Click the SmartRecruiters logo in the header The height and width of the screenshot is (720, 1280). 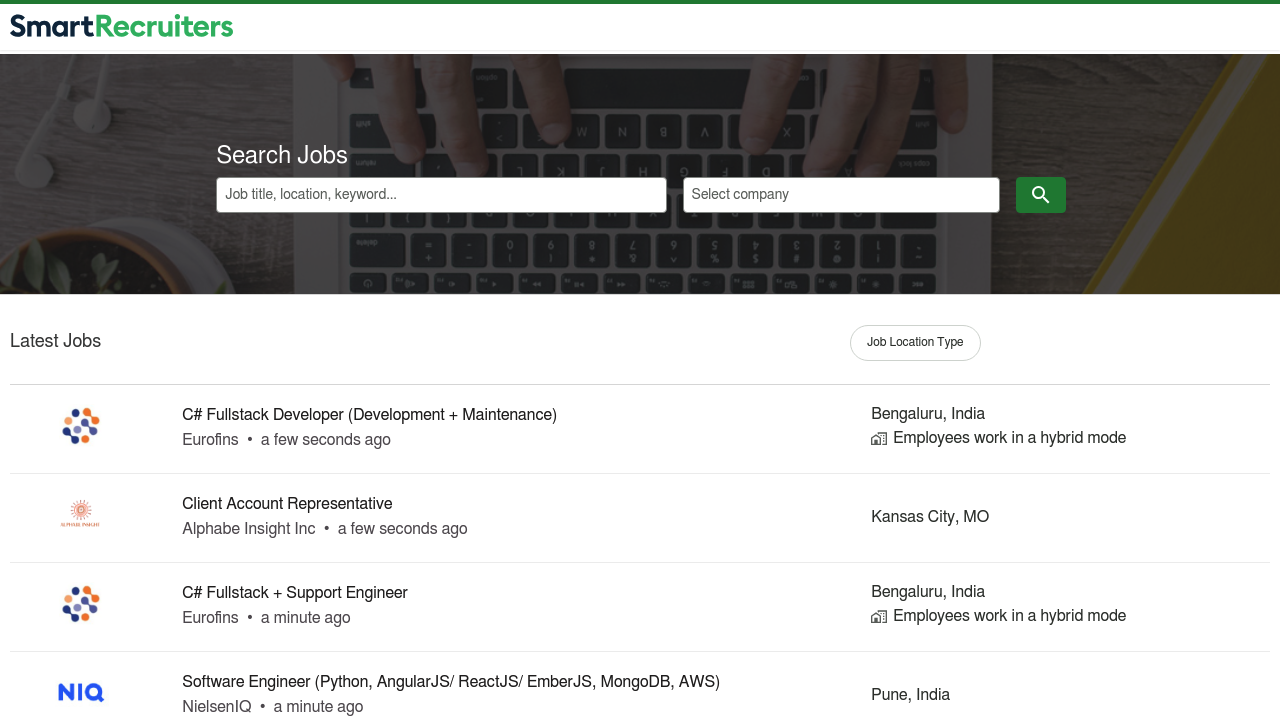click(x=120, y=25)
